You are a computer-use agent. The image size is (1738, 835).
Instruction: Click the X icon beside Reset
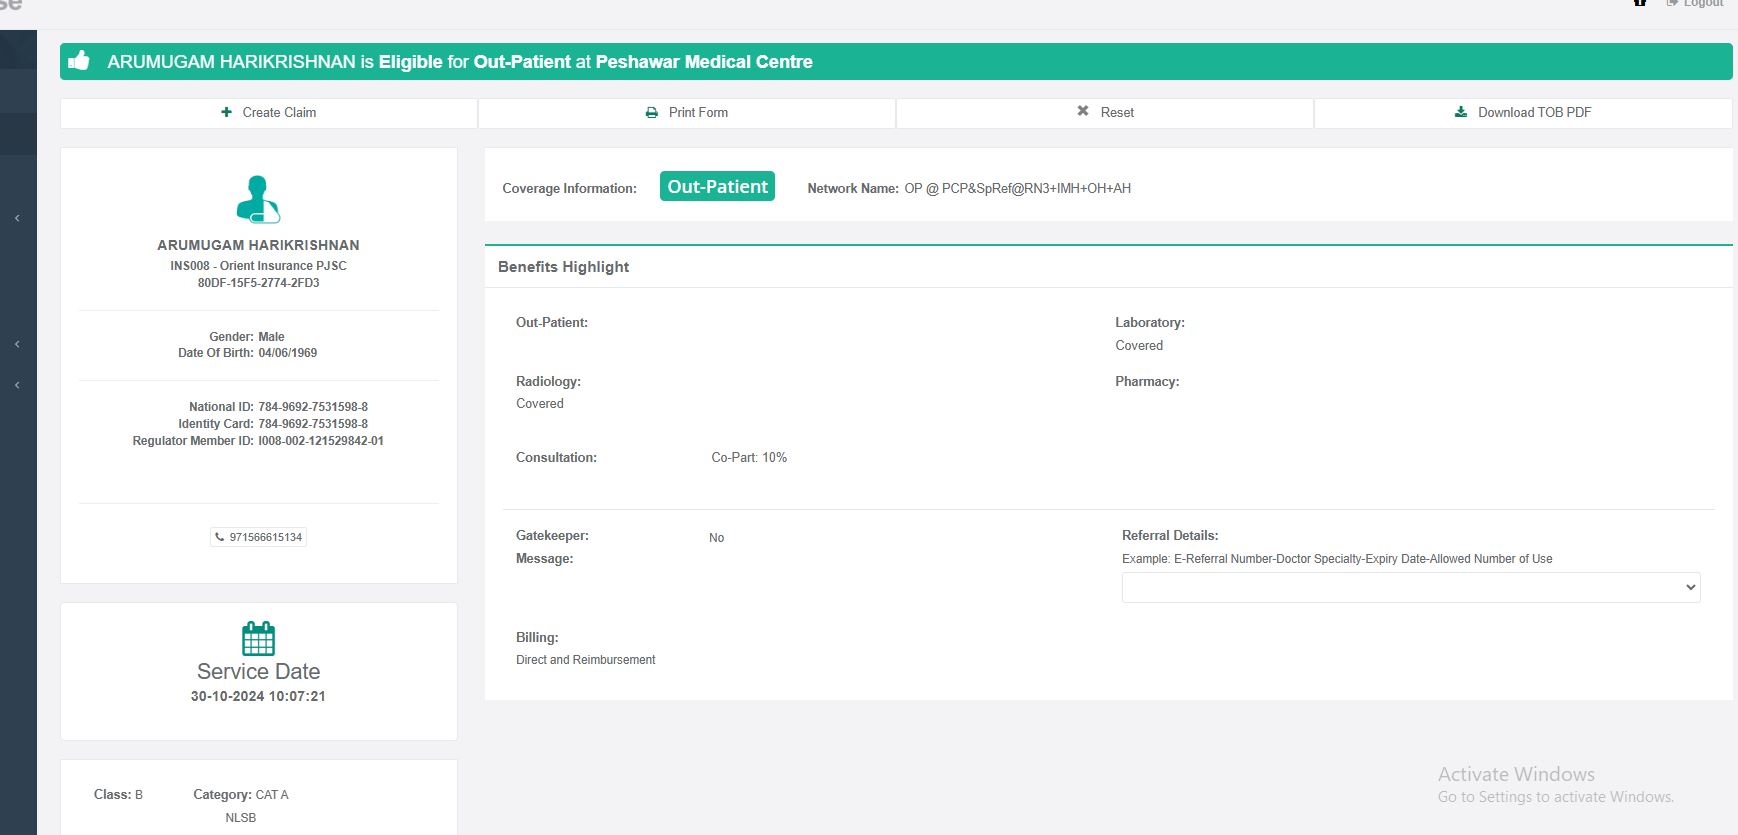1083,111
